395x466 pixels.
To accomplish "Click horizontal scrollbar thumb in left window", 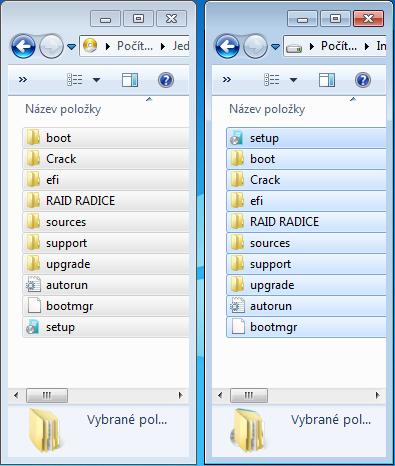I will [x=47, y=395].
